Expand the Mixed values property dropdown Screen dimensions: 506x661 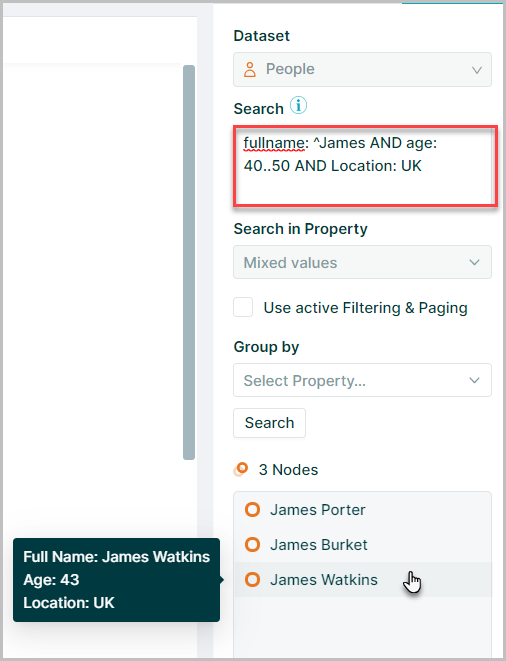(x=362, y=262)
